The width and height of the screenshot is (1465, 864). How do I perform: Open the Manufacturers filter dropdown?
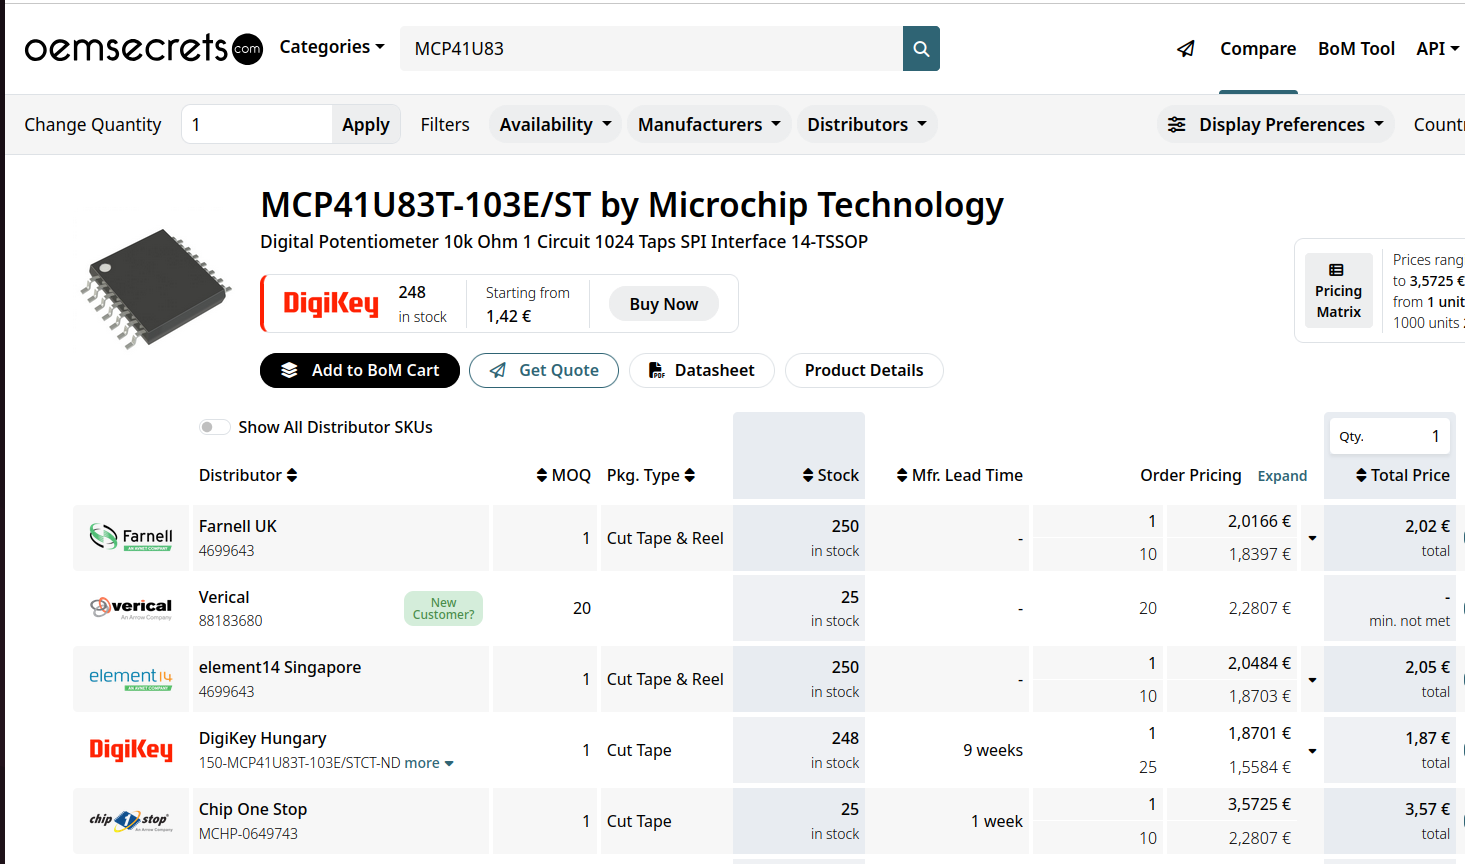709,125
